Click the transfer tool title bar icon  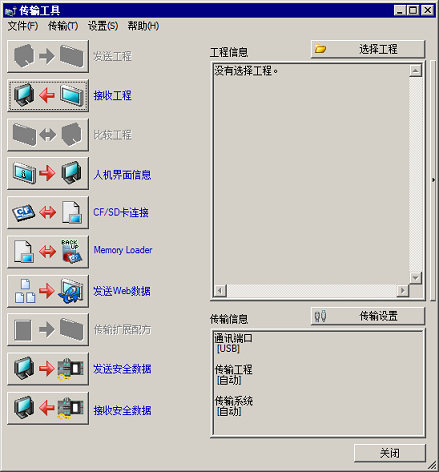11,11
